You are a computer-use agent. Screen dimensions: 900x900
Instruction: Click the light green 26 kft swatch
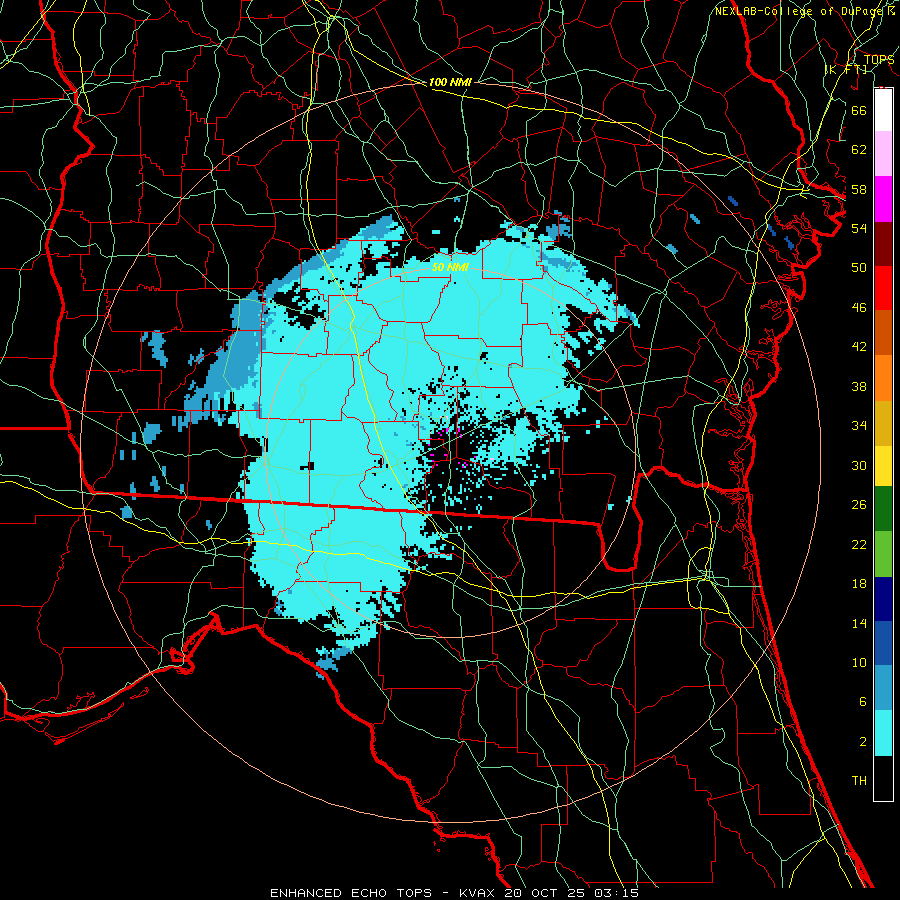pyautogui.click(x=883, y=553)
